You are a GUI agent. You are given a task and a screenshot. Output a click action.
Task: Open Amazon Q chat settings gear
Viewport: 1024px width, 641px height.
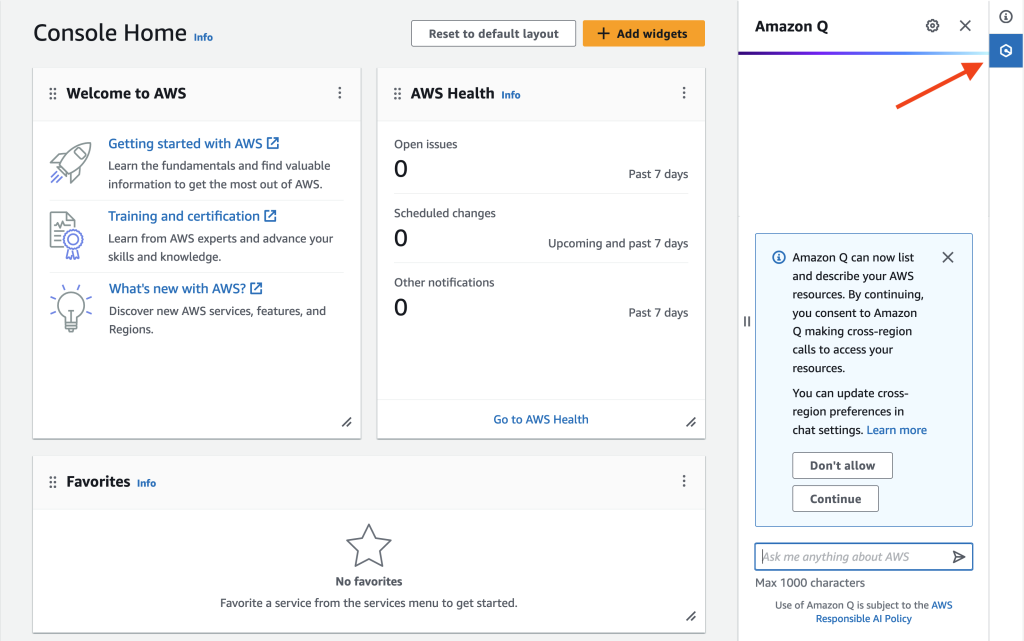[932, 26]
